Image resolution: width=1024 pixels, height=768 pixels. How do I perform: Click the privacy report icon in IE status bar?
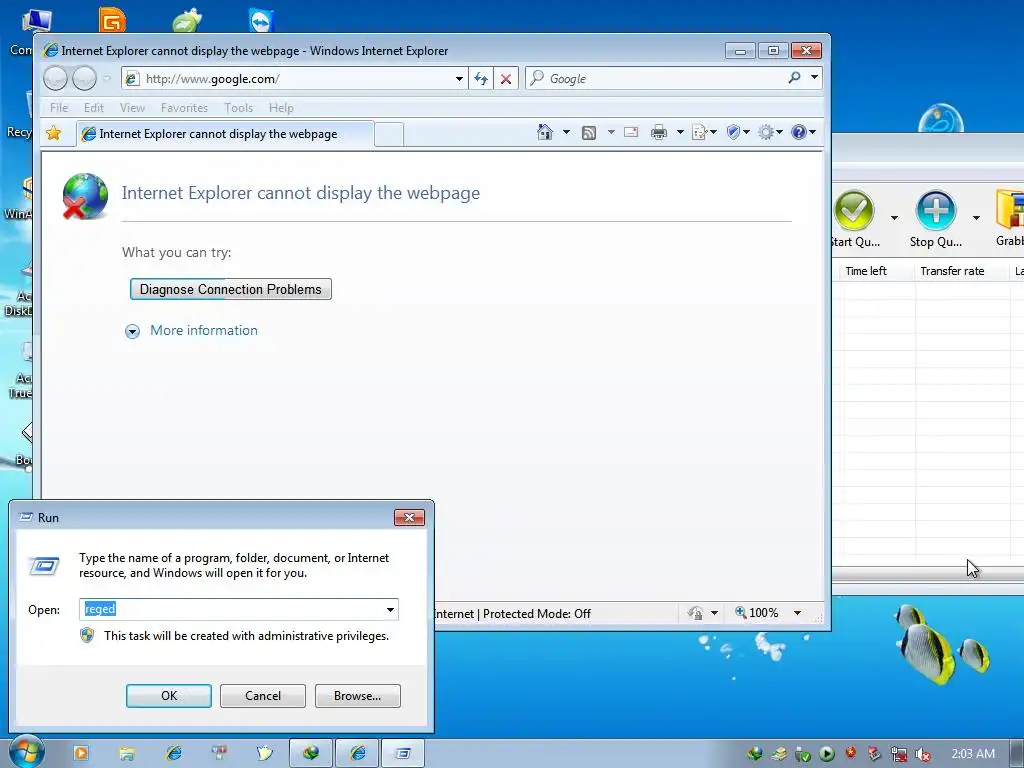pos(696,613)
